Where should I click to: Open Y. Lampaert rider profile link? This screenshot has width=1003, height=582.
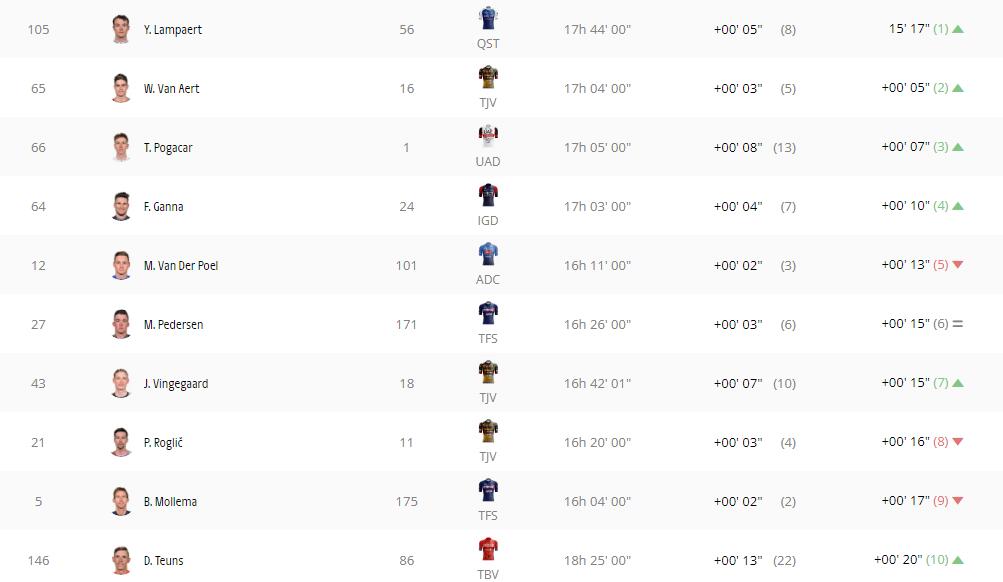coord(173,29)
